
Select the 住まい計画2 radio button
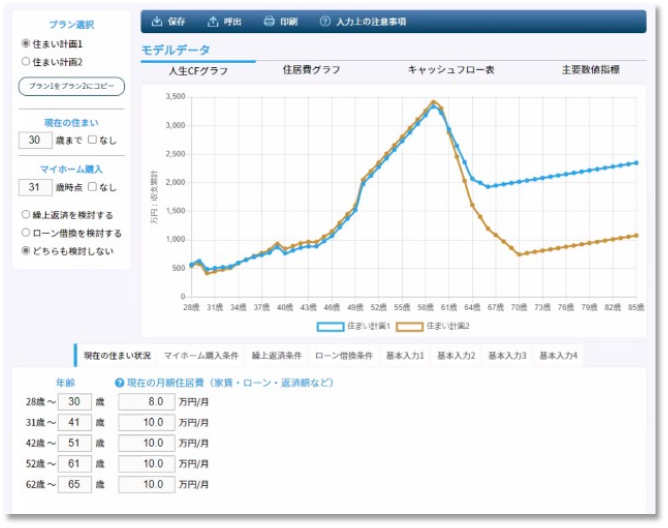coord(26,61)
